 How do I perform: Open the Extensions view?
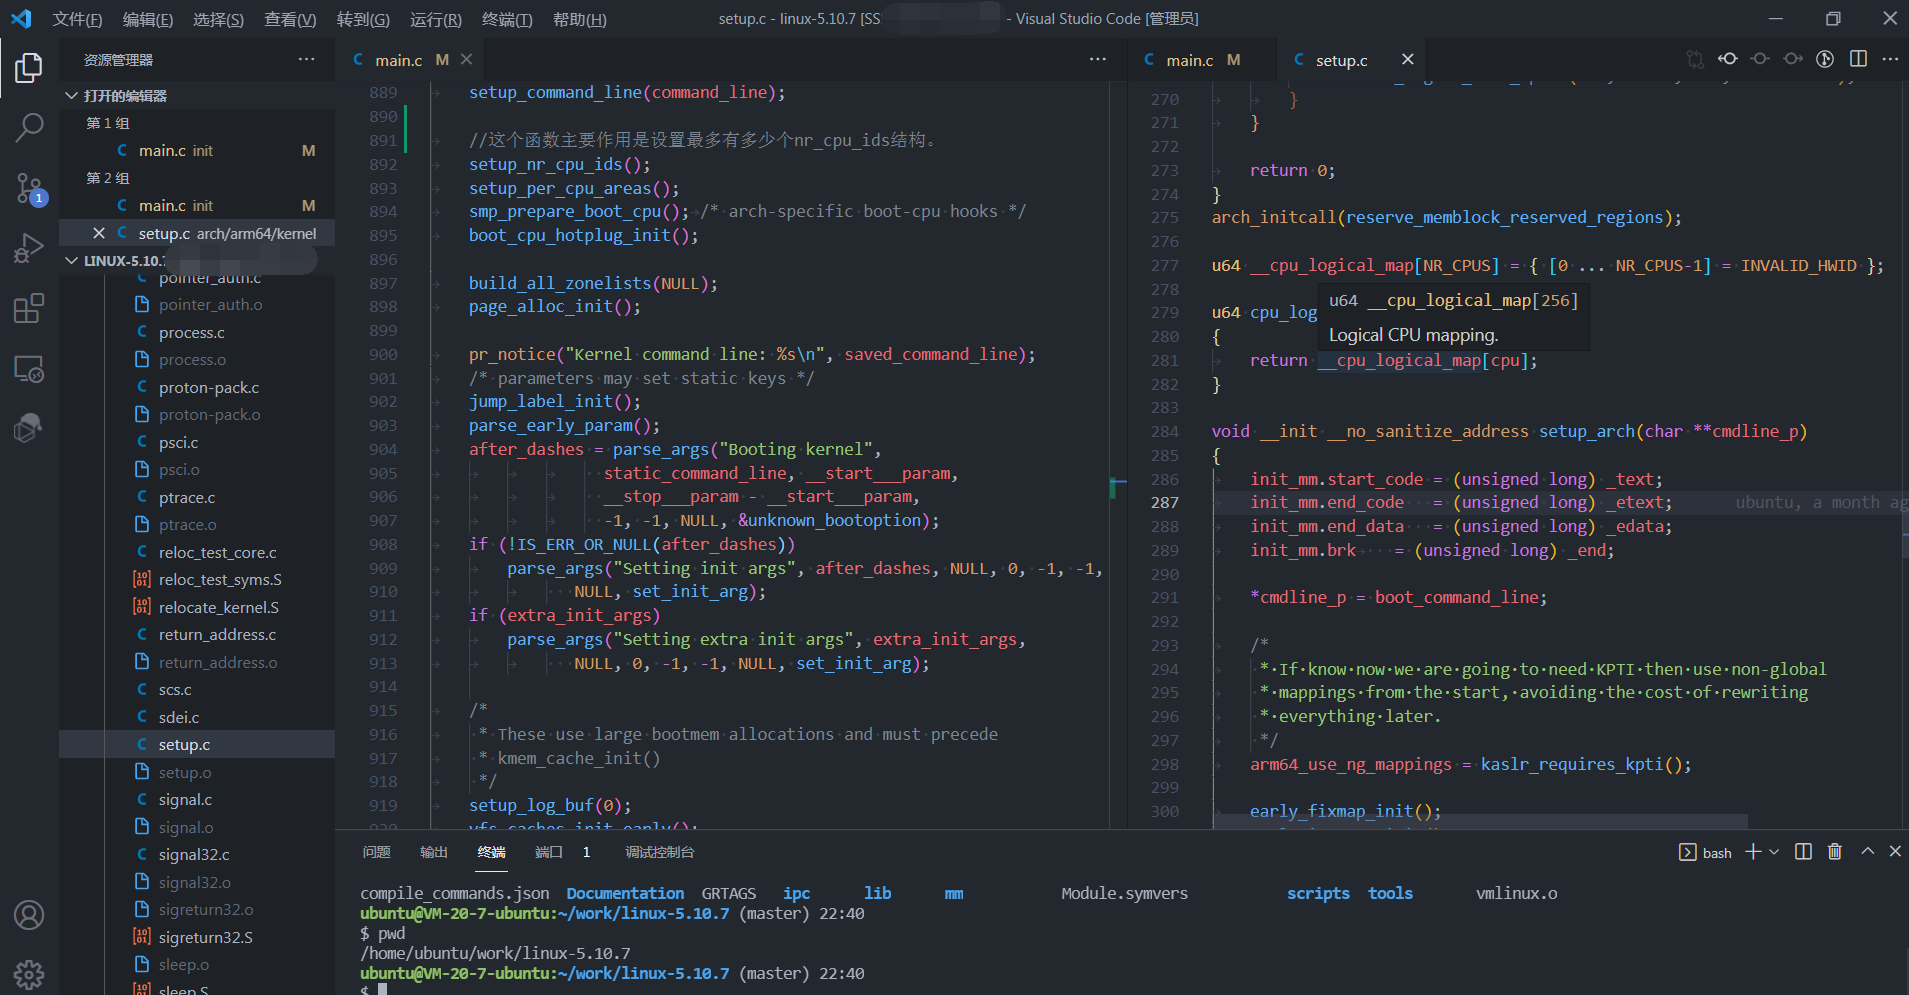pos(29,308)
